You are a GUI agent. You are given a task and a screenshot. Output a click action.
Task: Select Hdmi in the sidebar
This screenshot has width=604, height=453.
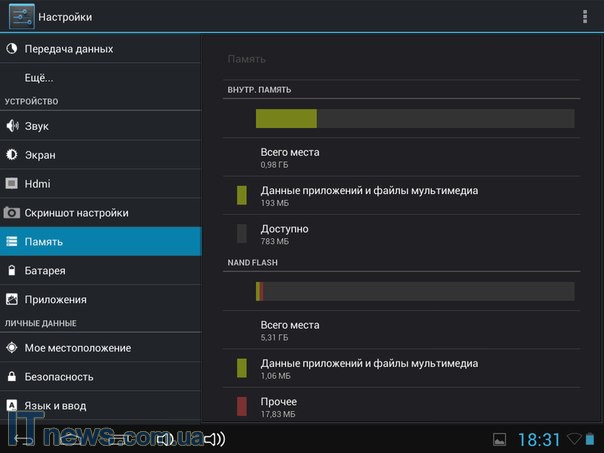pos(100,184)
